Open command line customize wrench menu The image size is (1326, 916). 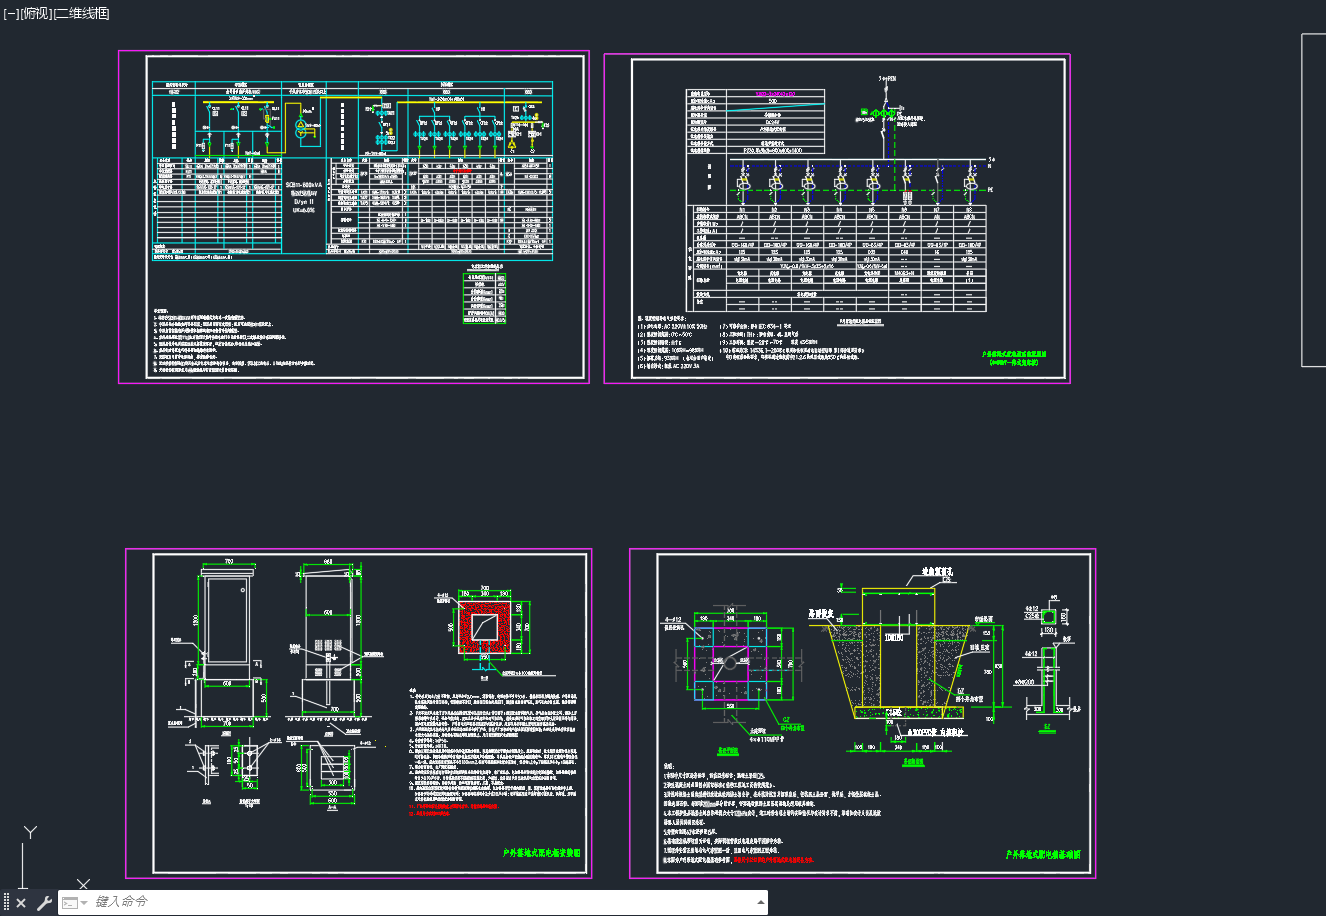[x=44, y=903]
